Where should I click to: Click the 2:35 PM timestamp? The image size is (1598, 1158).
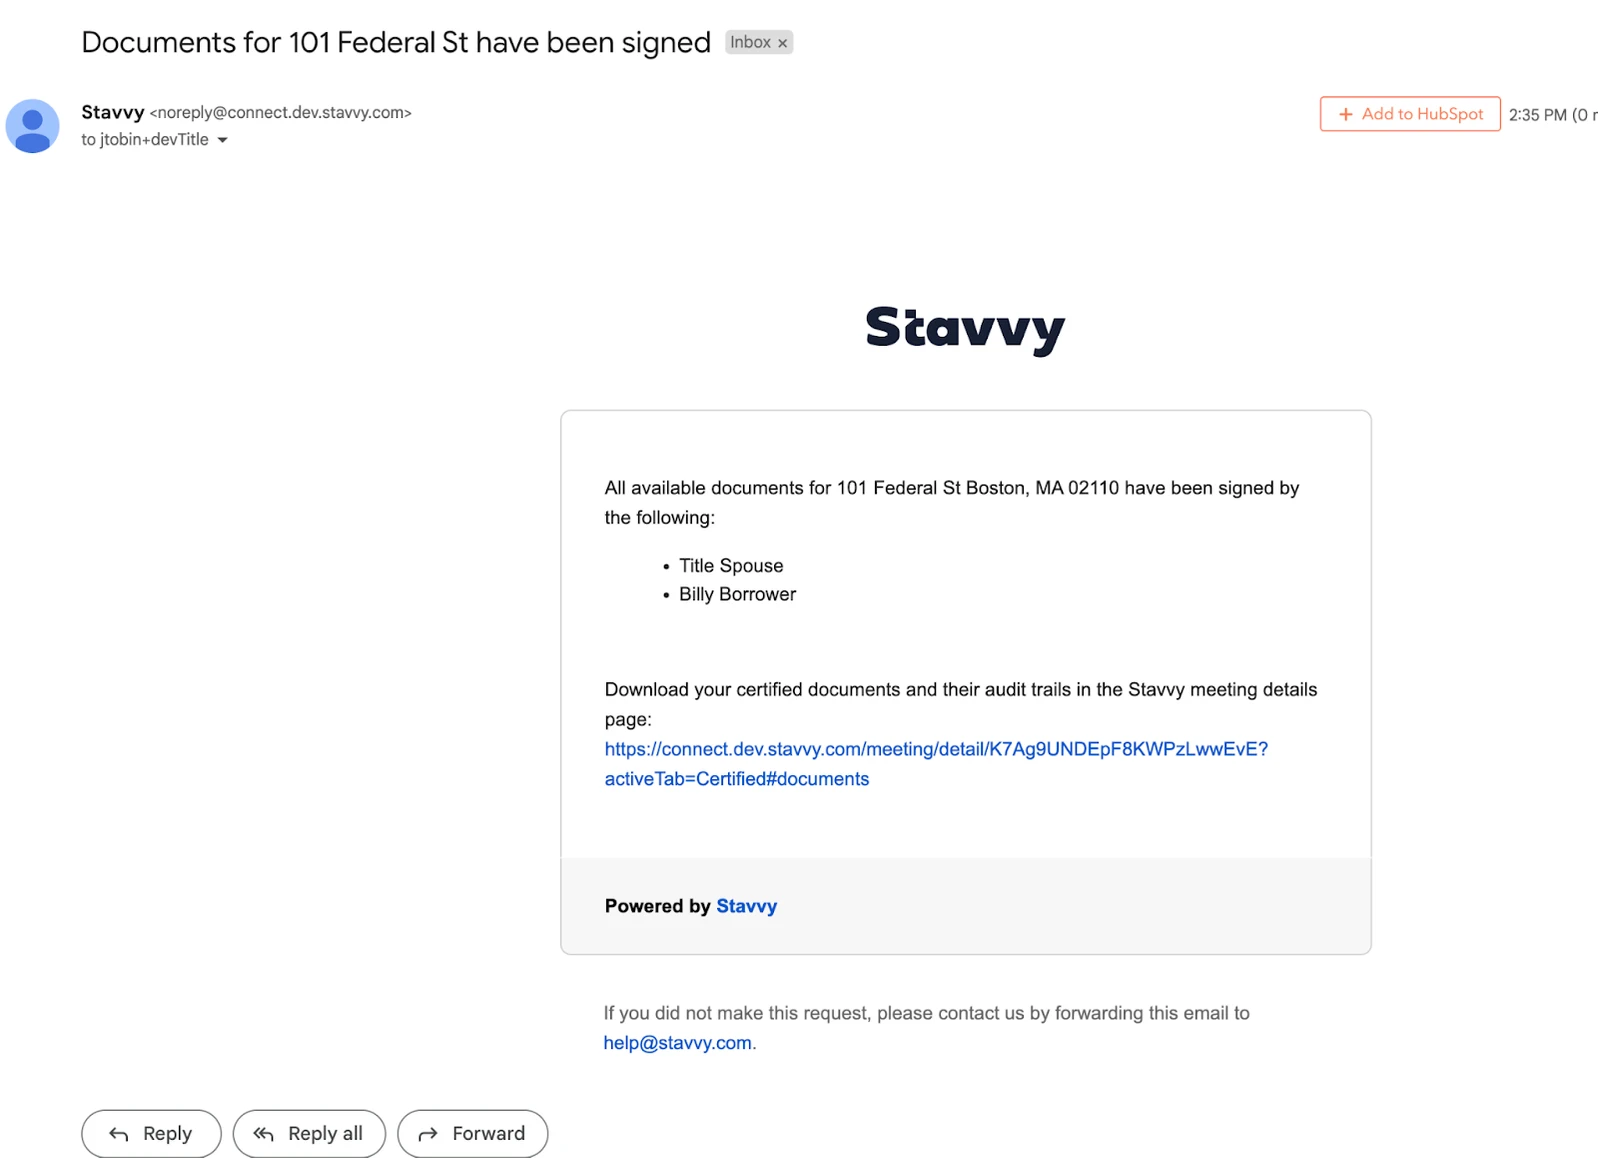pyautogui.click(x=1538, y=115)
